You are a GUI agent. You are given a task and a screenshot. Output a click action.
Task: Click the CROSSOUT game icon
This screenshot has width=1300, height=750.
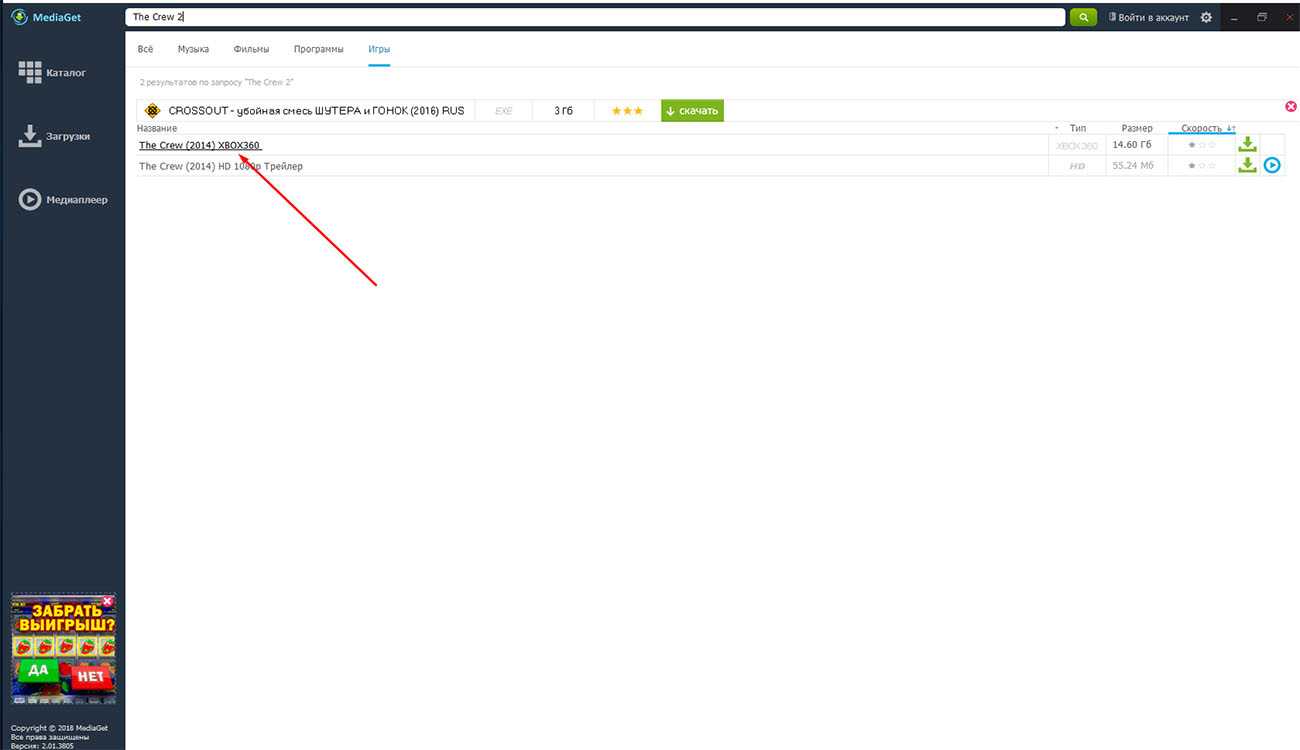point(152,110)
